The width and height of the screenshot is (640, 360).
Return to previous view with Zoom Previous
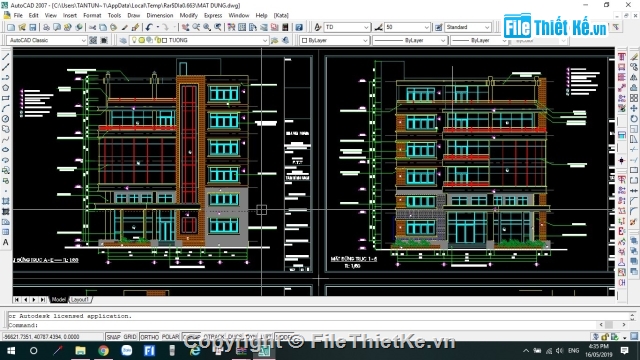218,27
